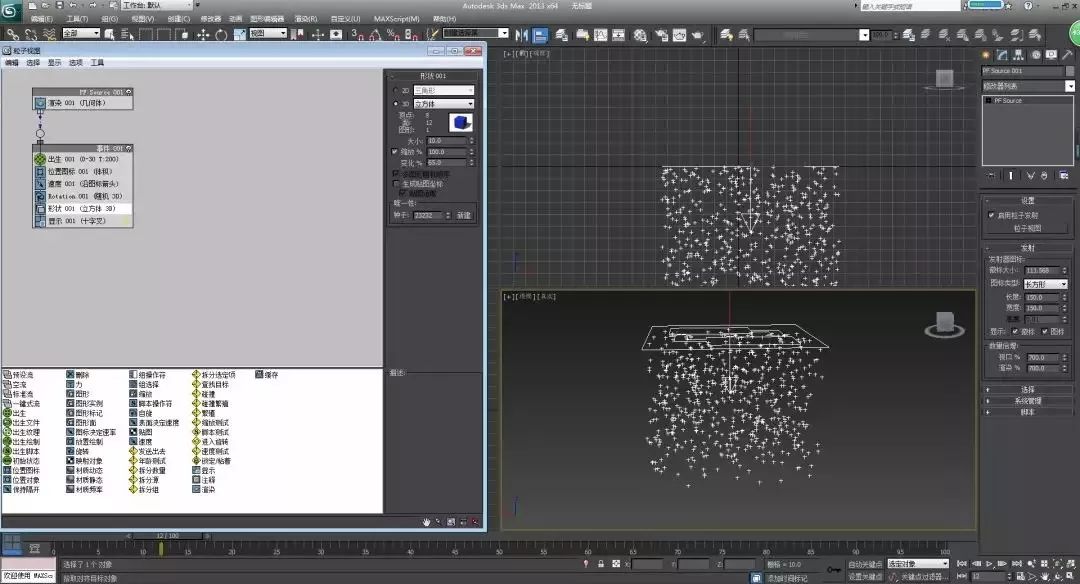Open 显示 menu in Particle View
Image resolution: width=1080 pixels, height=584 pixels.
tap(54, 63)
